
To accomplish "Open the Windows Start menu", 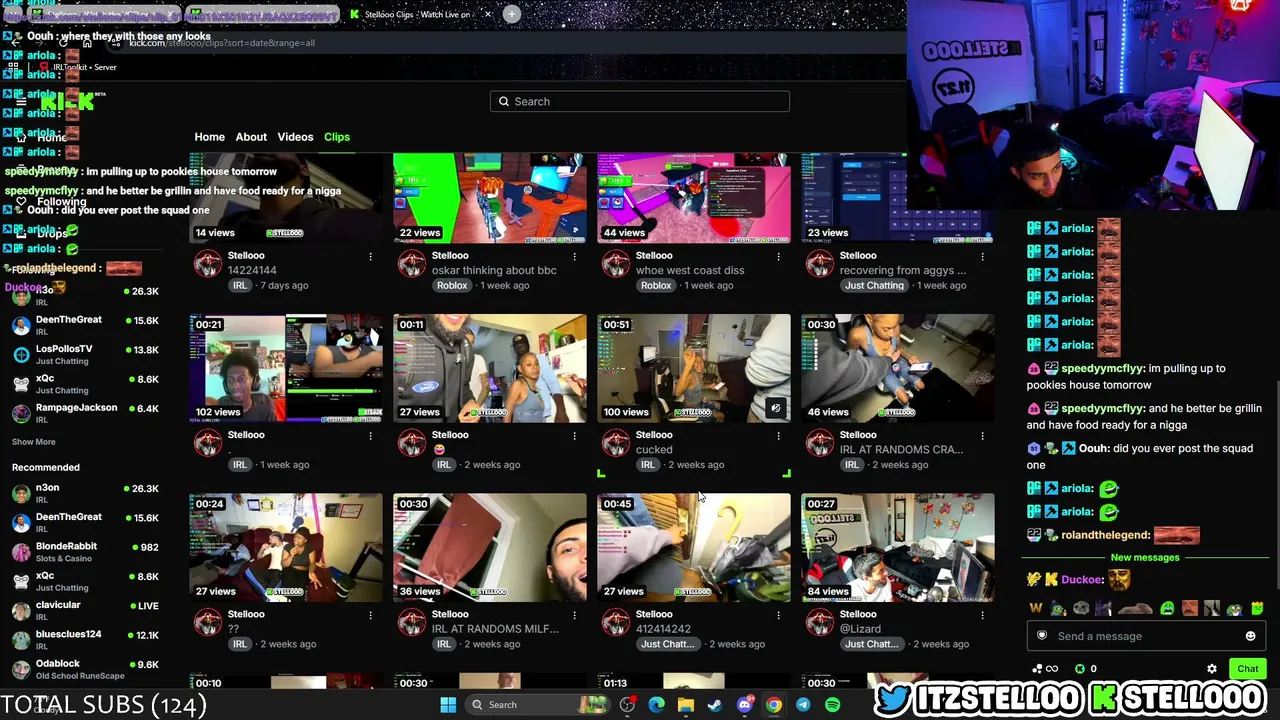I will pos(448,705).
